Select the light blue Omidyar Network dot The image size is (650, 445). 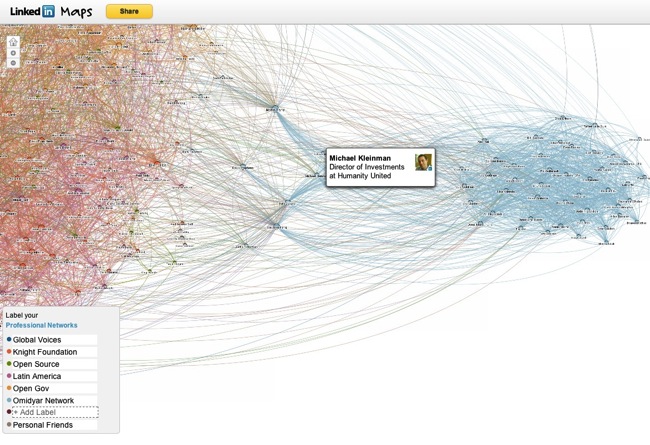(x=9, y=400)
